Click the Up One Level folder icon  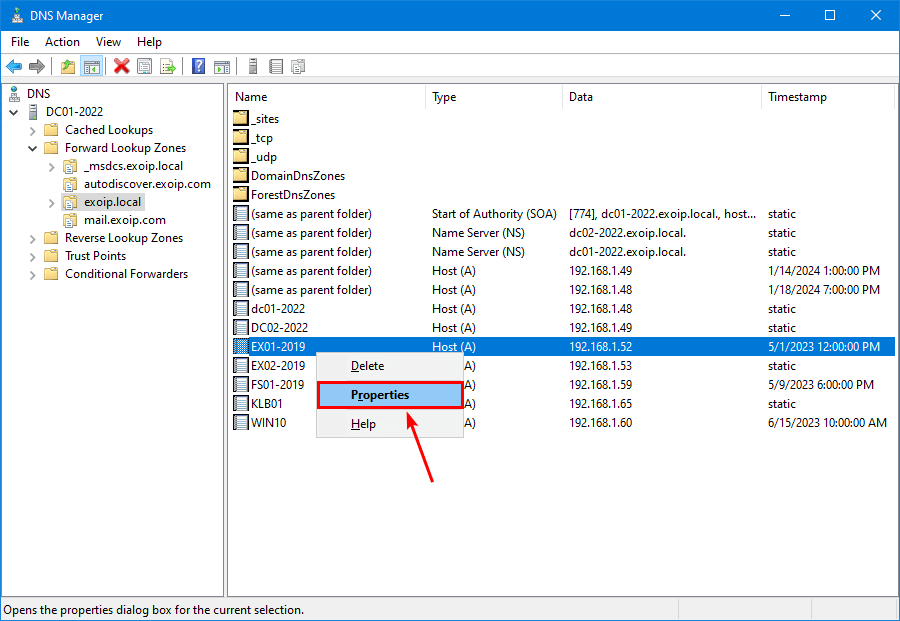tap(68, 67)
